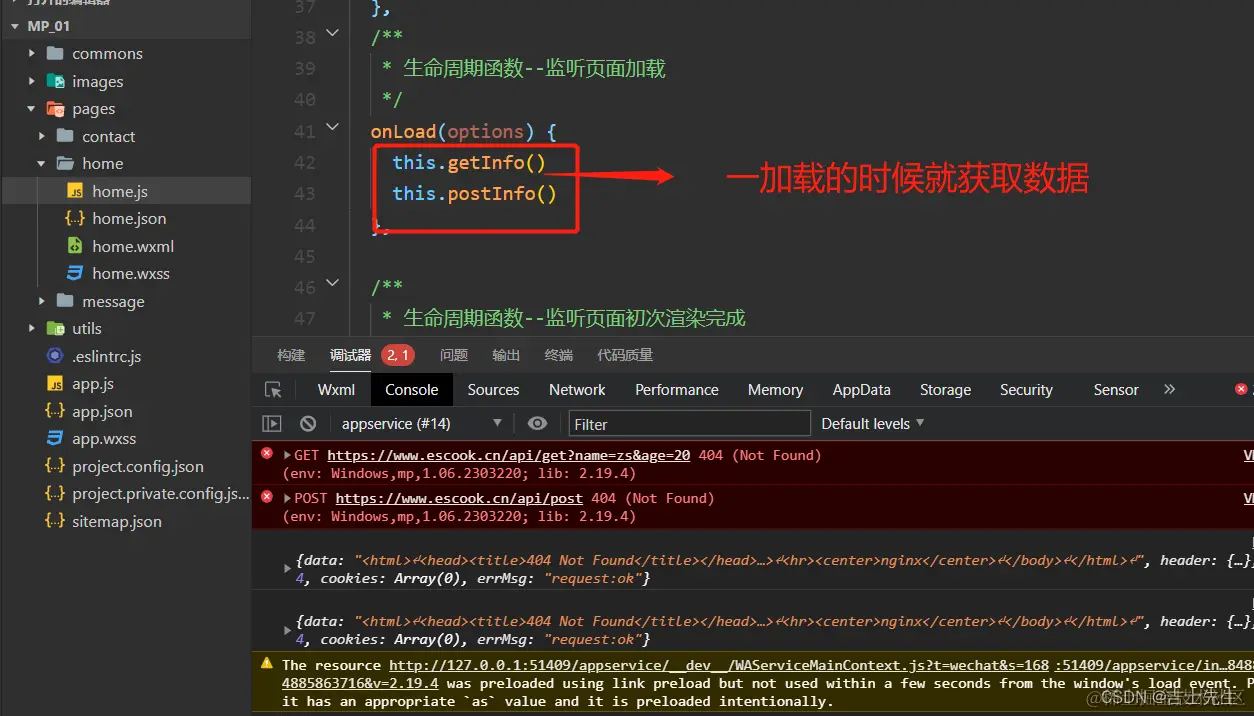The height and width of the screenshot is (716, 1254).
Task: Open the 127.0.0.1 WAServiceMainContext.js link
Action: click(719, 665)
